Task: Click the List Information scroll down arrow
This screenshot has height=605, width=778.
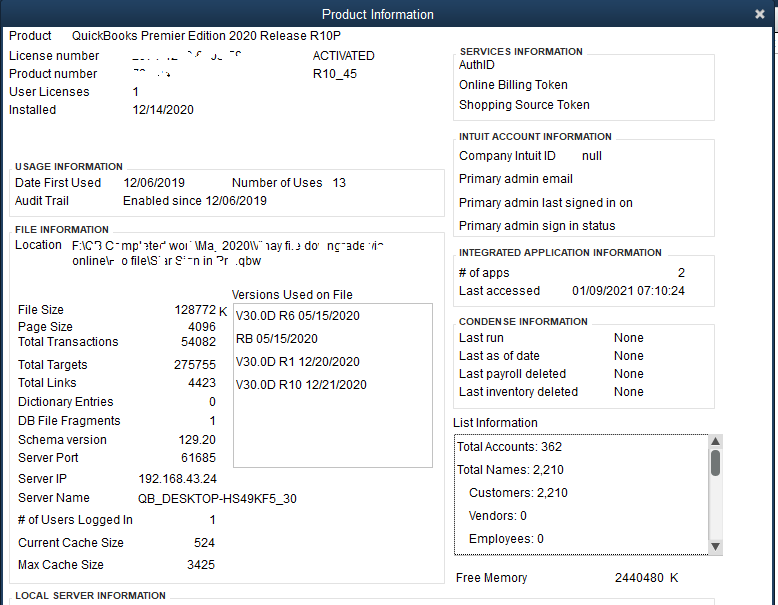Action: point(715,546)
